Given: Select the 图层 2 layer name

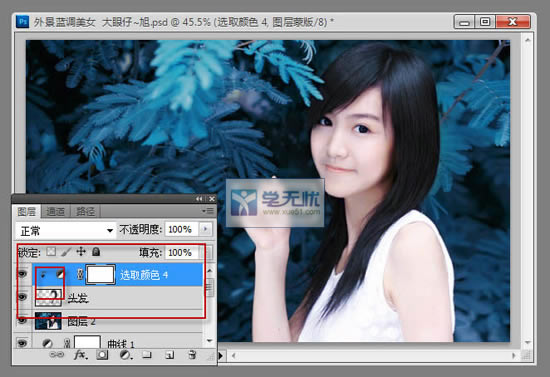Looking at the screenshot, I should [81, 321].
